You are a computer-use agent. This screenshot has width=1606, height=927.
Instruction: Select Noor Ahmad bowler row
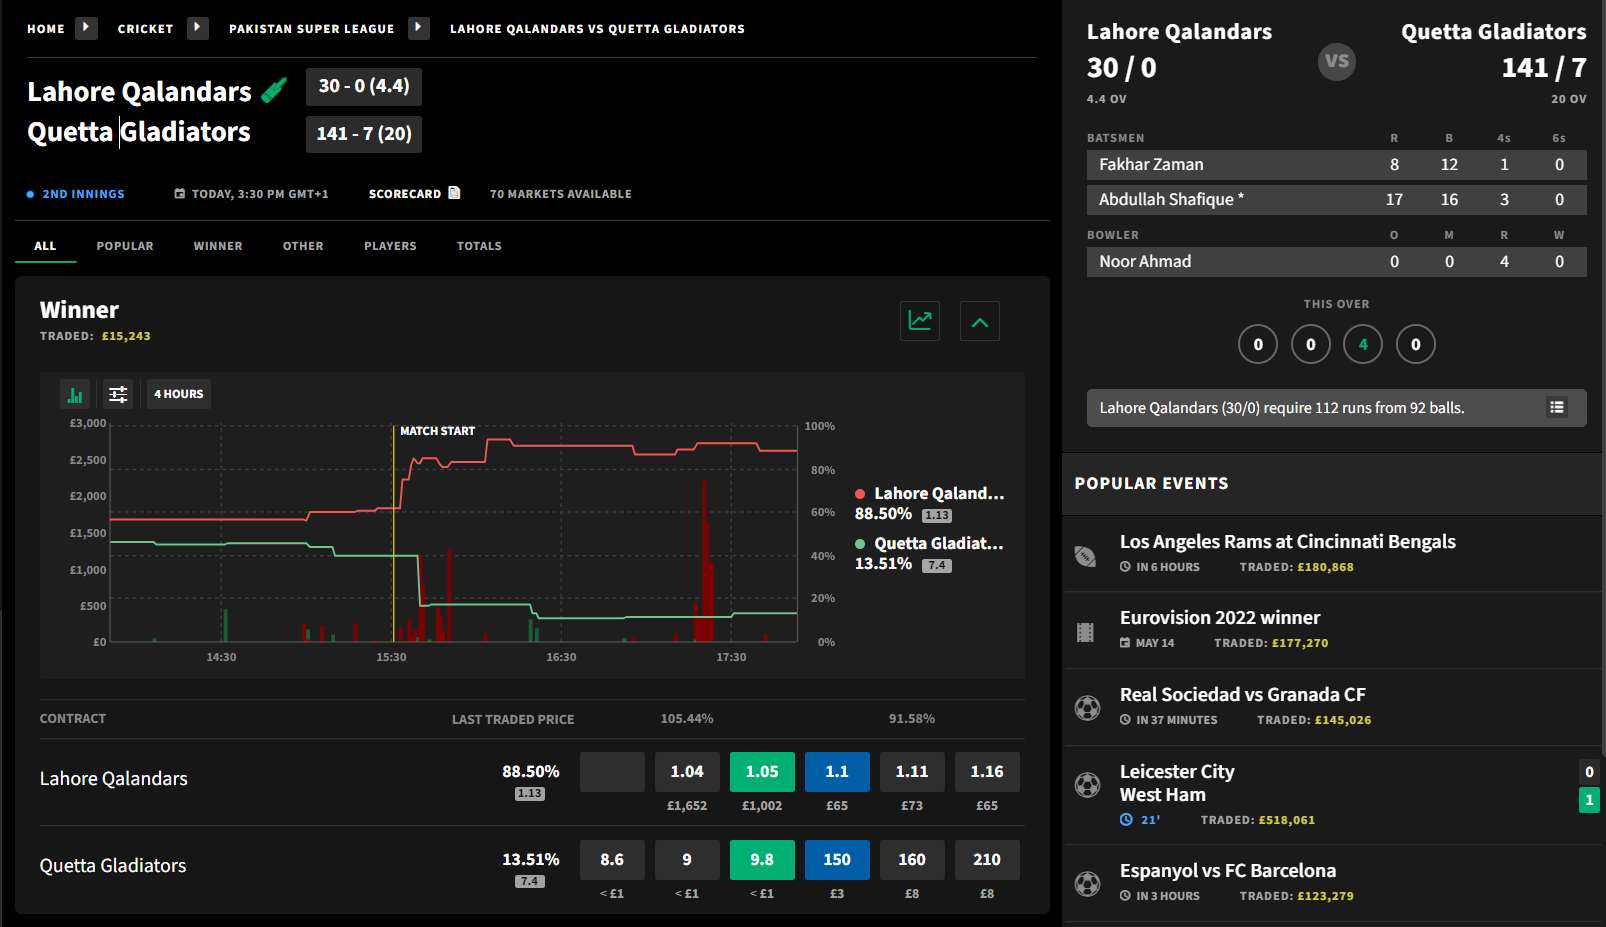(1337, 262)
